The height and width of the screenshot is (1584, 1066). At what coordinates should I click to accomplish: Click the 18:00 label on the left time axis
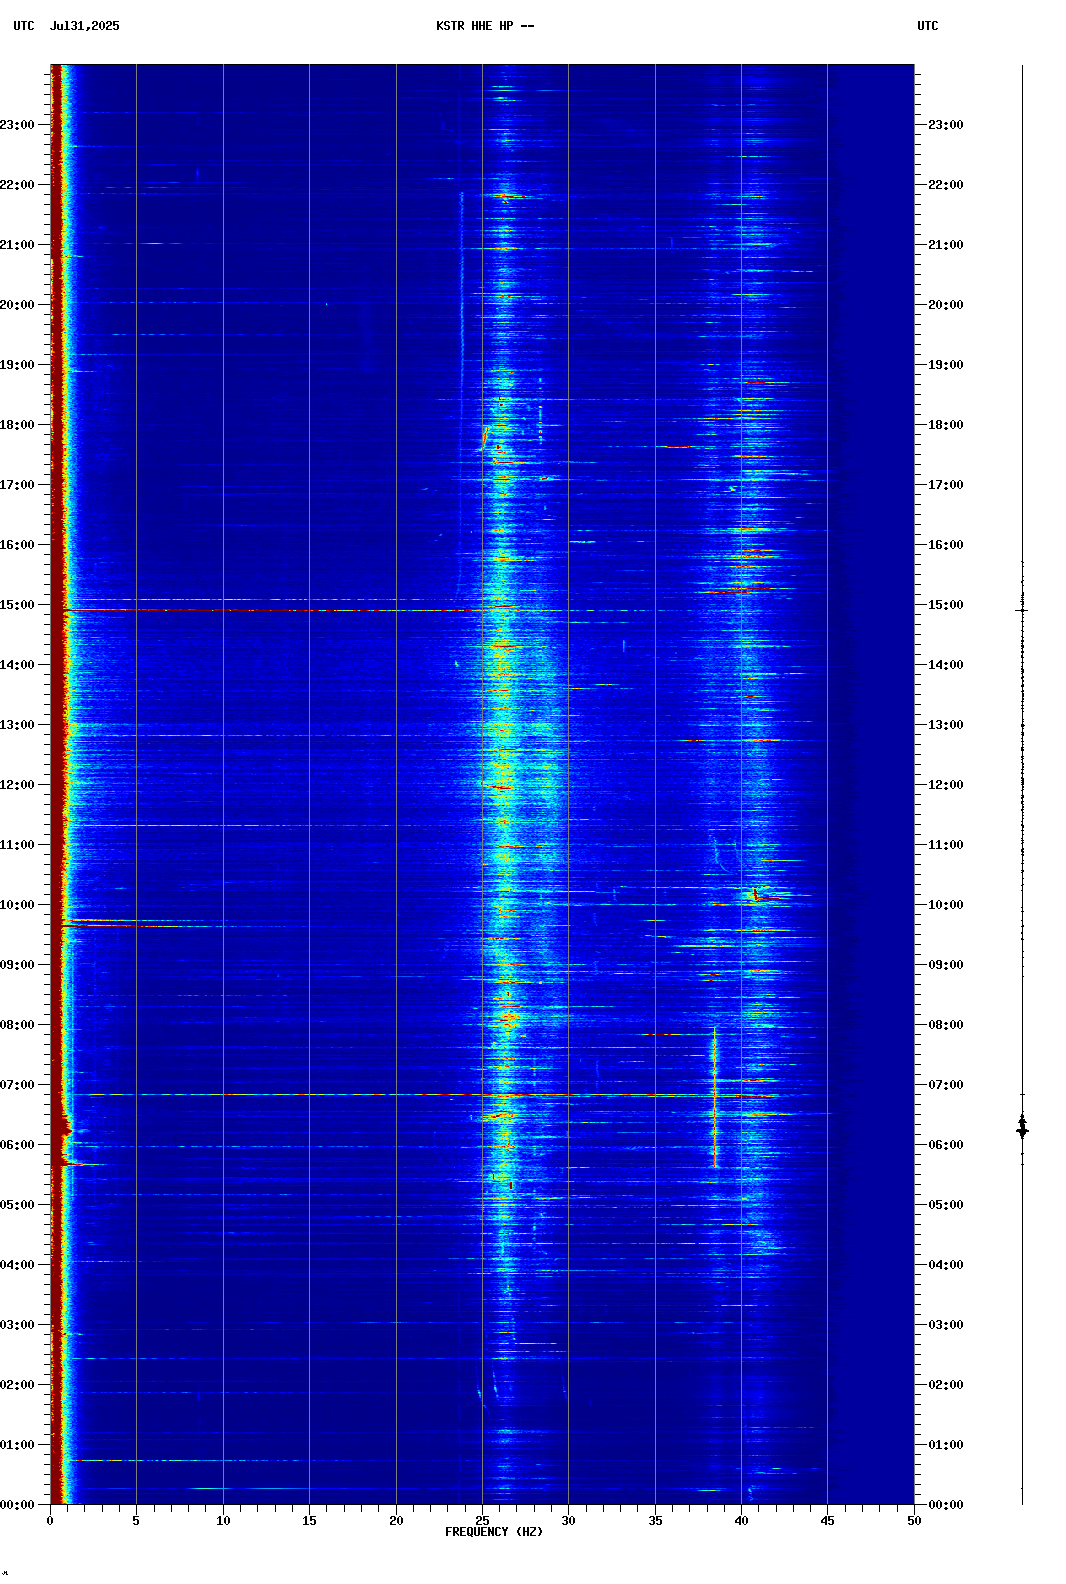point(17,425)
